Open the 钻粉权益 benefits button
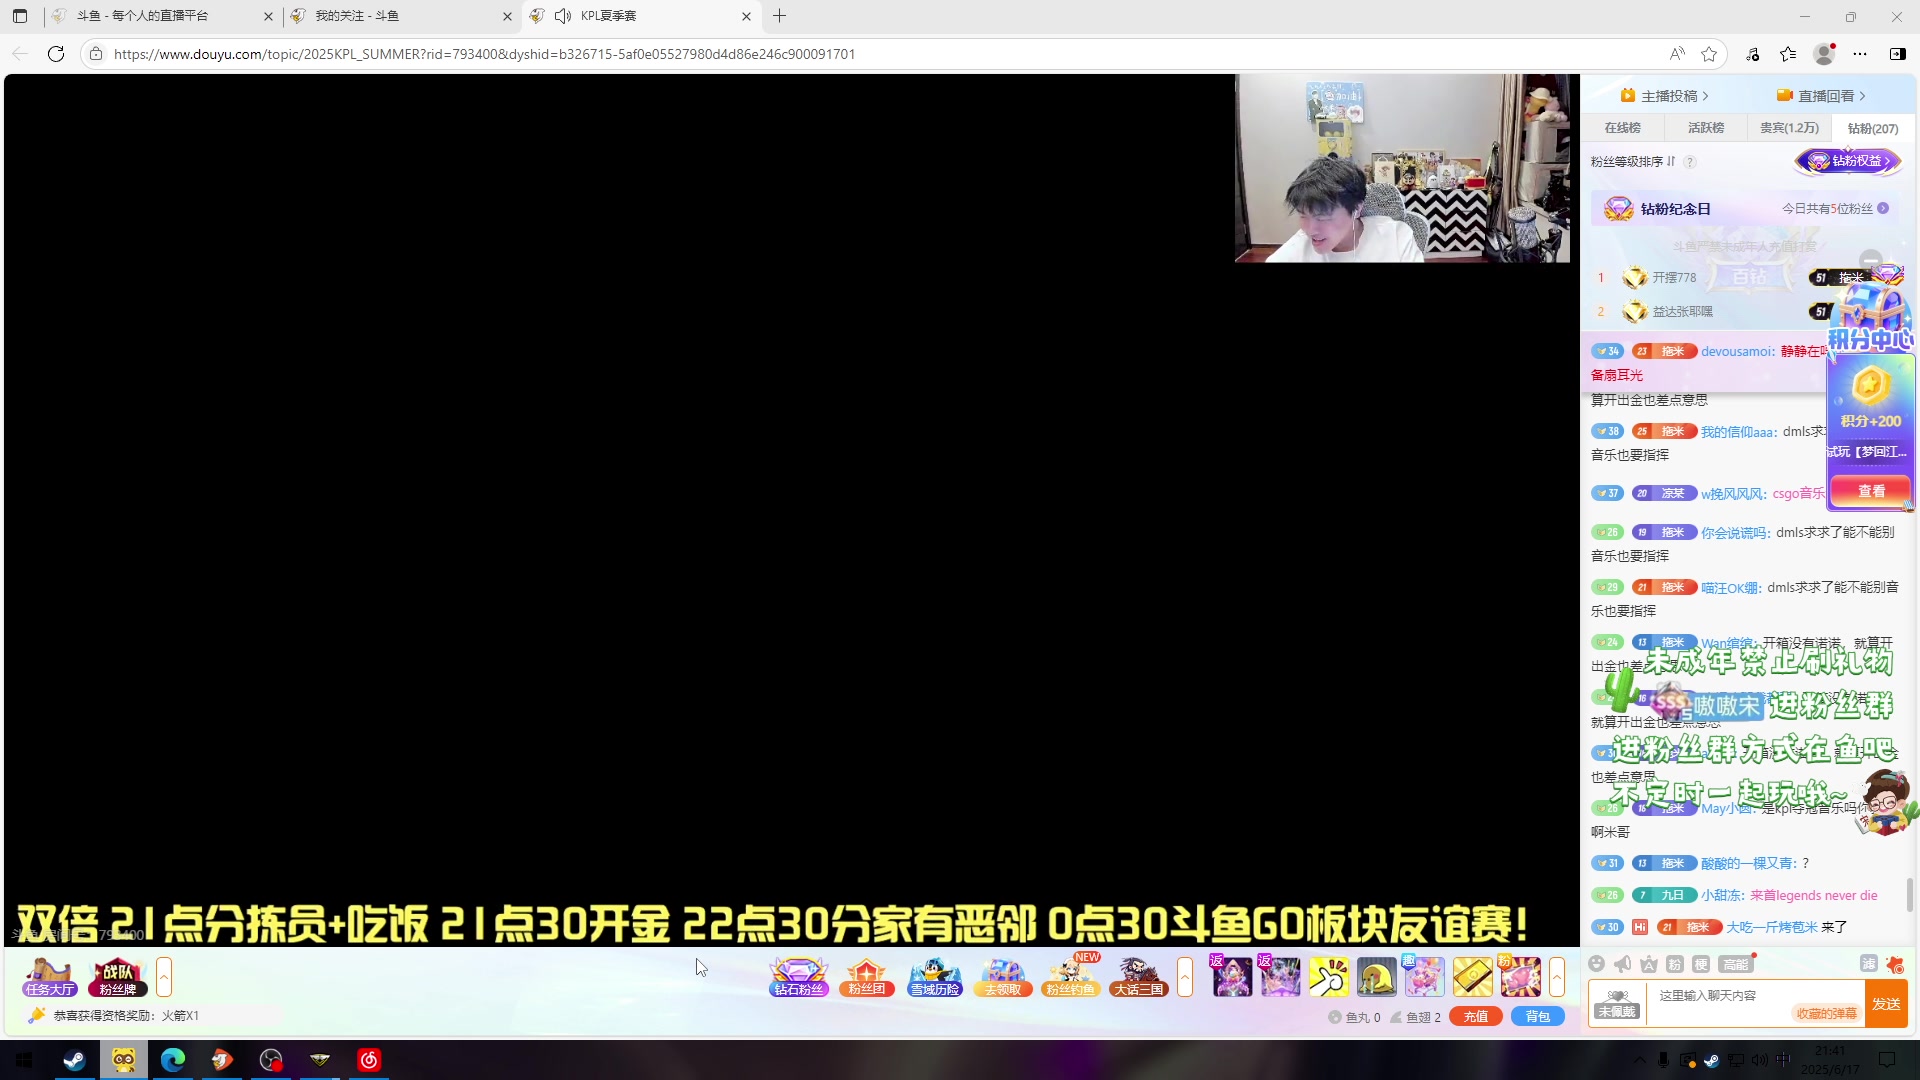1920x1080 pixels. click(x=1848, y=161)
